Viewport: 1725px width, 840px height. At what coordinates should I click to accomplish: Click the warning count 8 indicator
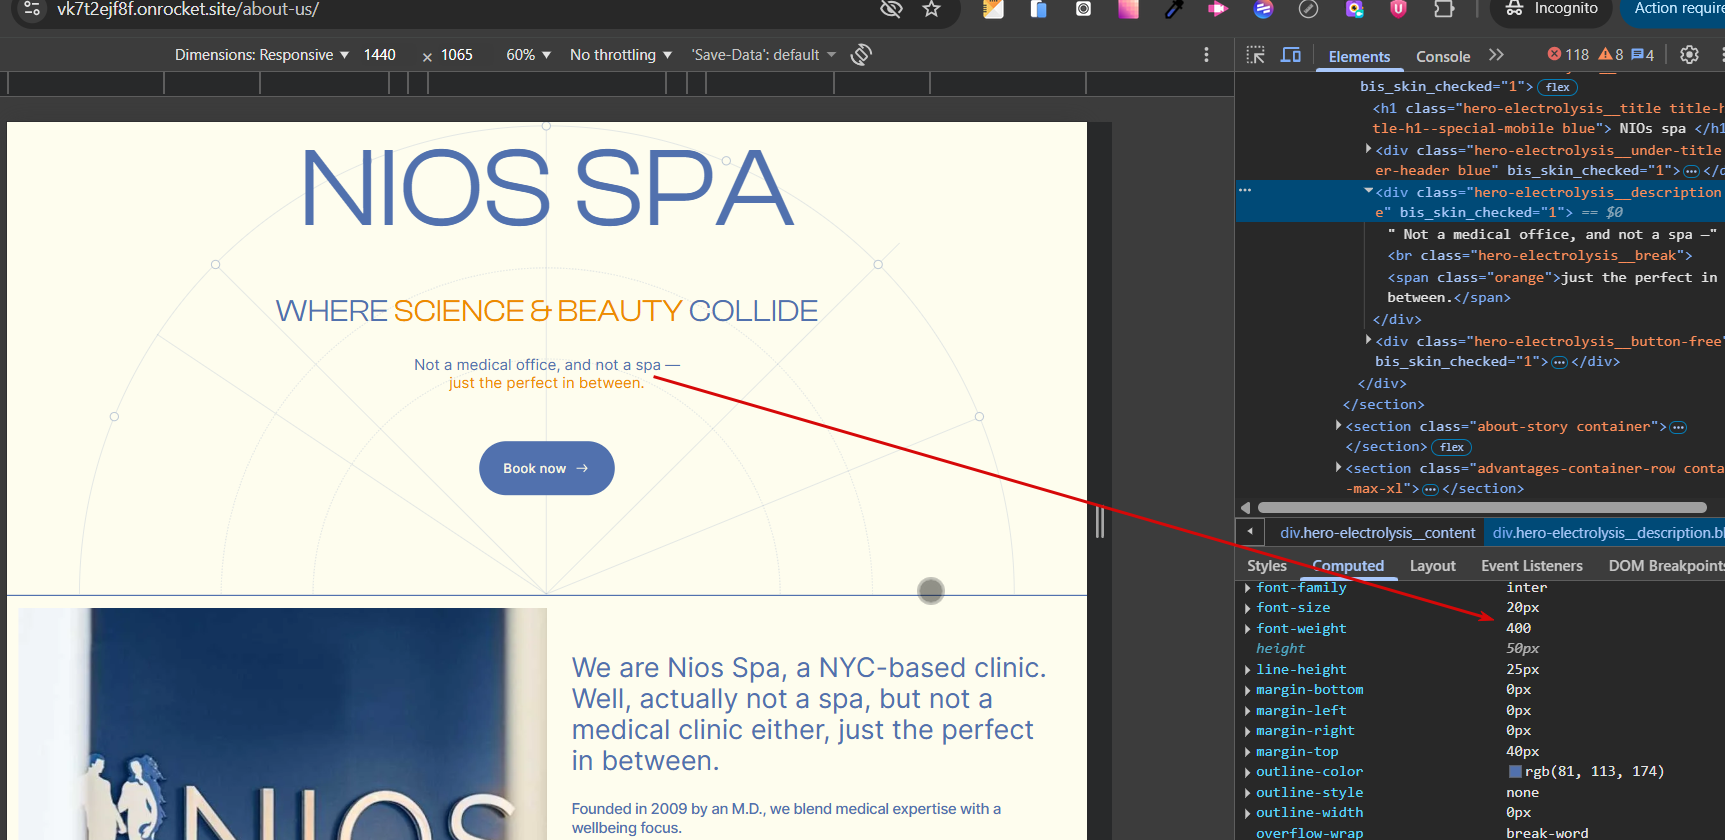(1611, 55)
